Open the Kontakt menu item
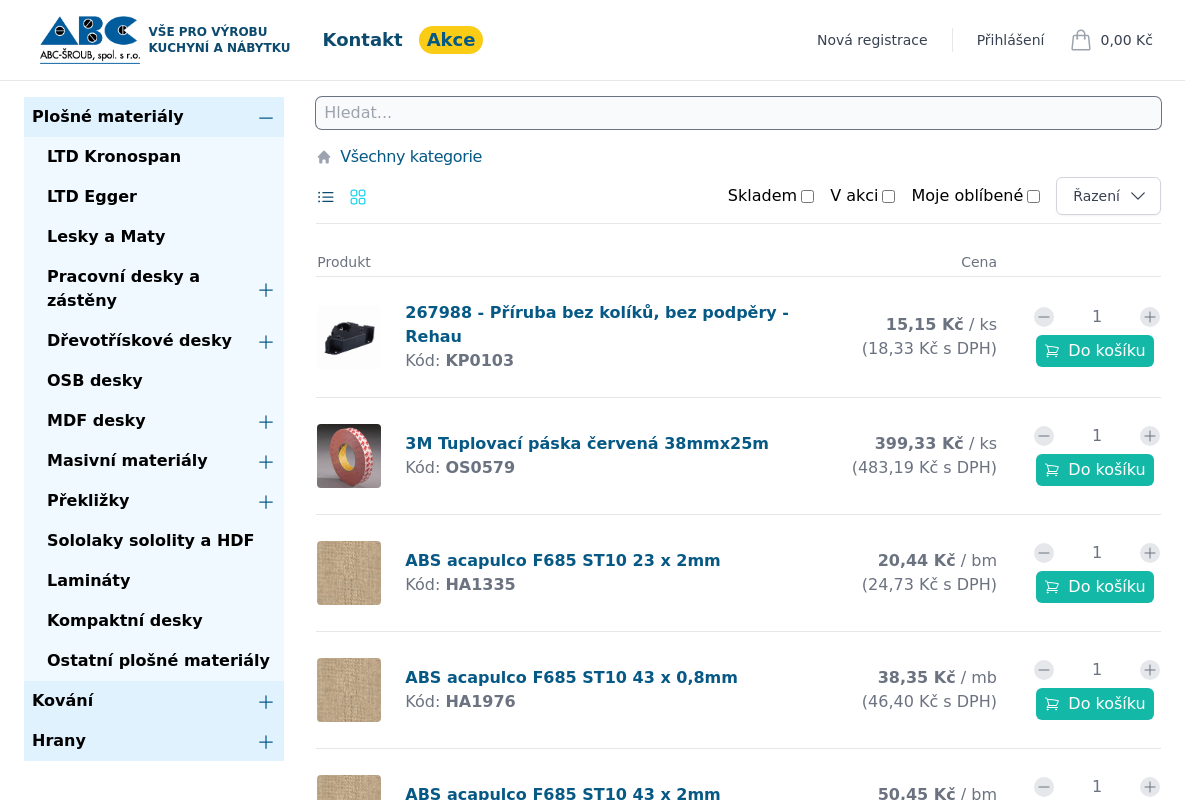 pos(362,40)
